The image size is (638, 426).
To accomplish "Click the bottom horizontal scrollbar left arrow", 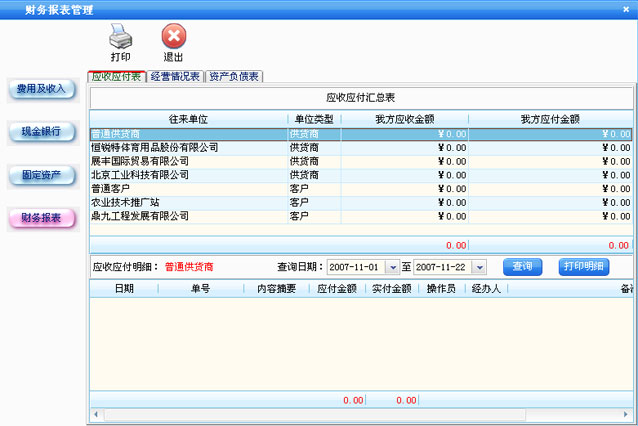I will 96,414.
